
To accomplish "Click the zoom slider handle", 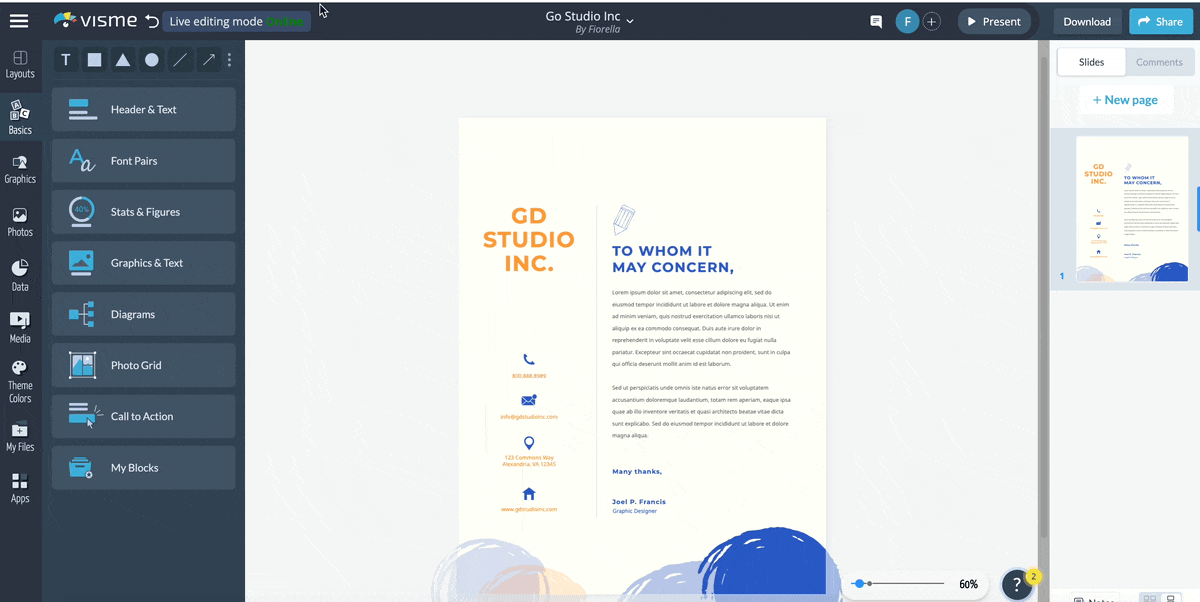I will (x=859, y=583).
